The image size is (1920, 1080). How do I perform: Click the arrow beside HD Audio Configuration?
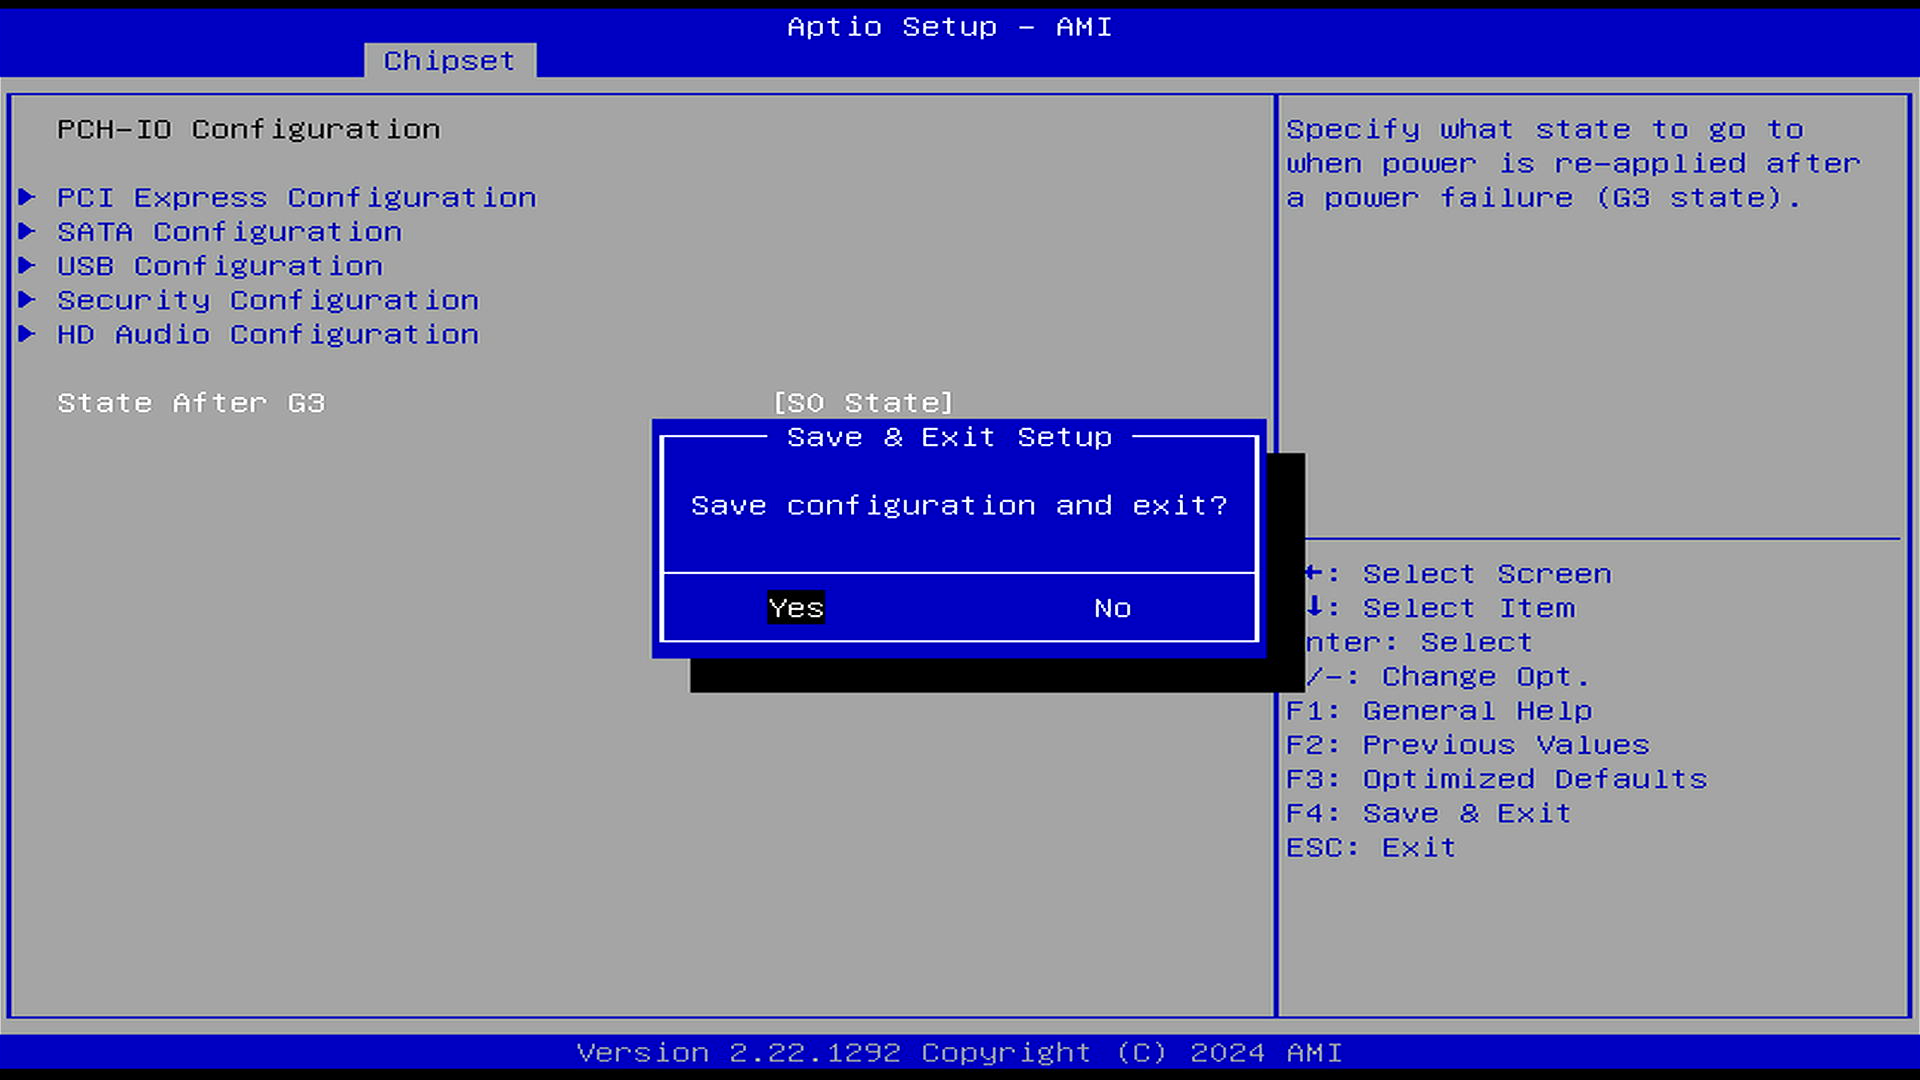[27, 333]
